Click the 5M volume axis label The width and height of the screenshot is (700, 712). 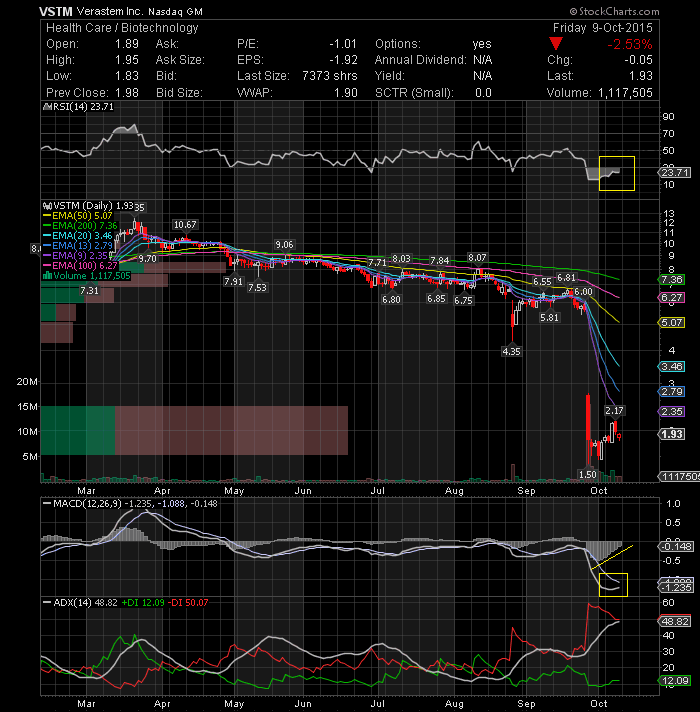click(30, 456)
